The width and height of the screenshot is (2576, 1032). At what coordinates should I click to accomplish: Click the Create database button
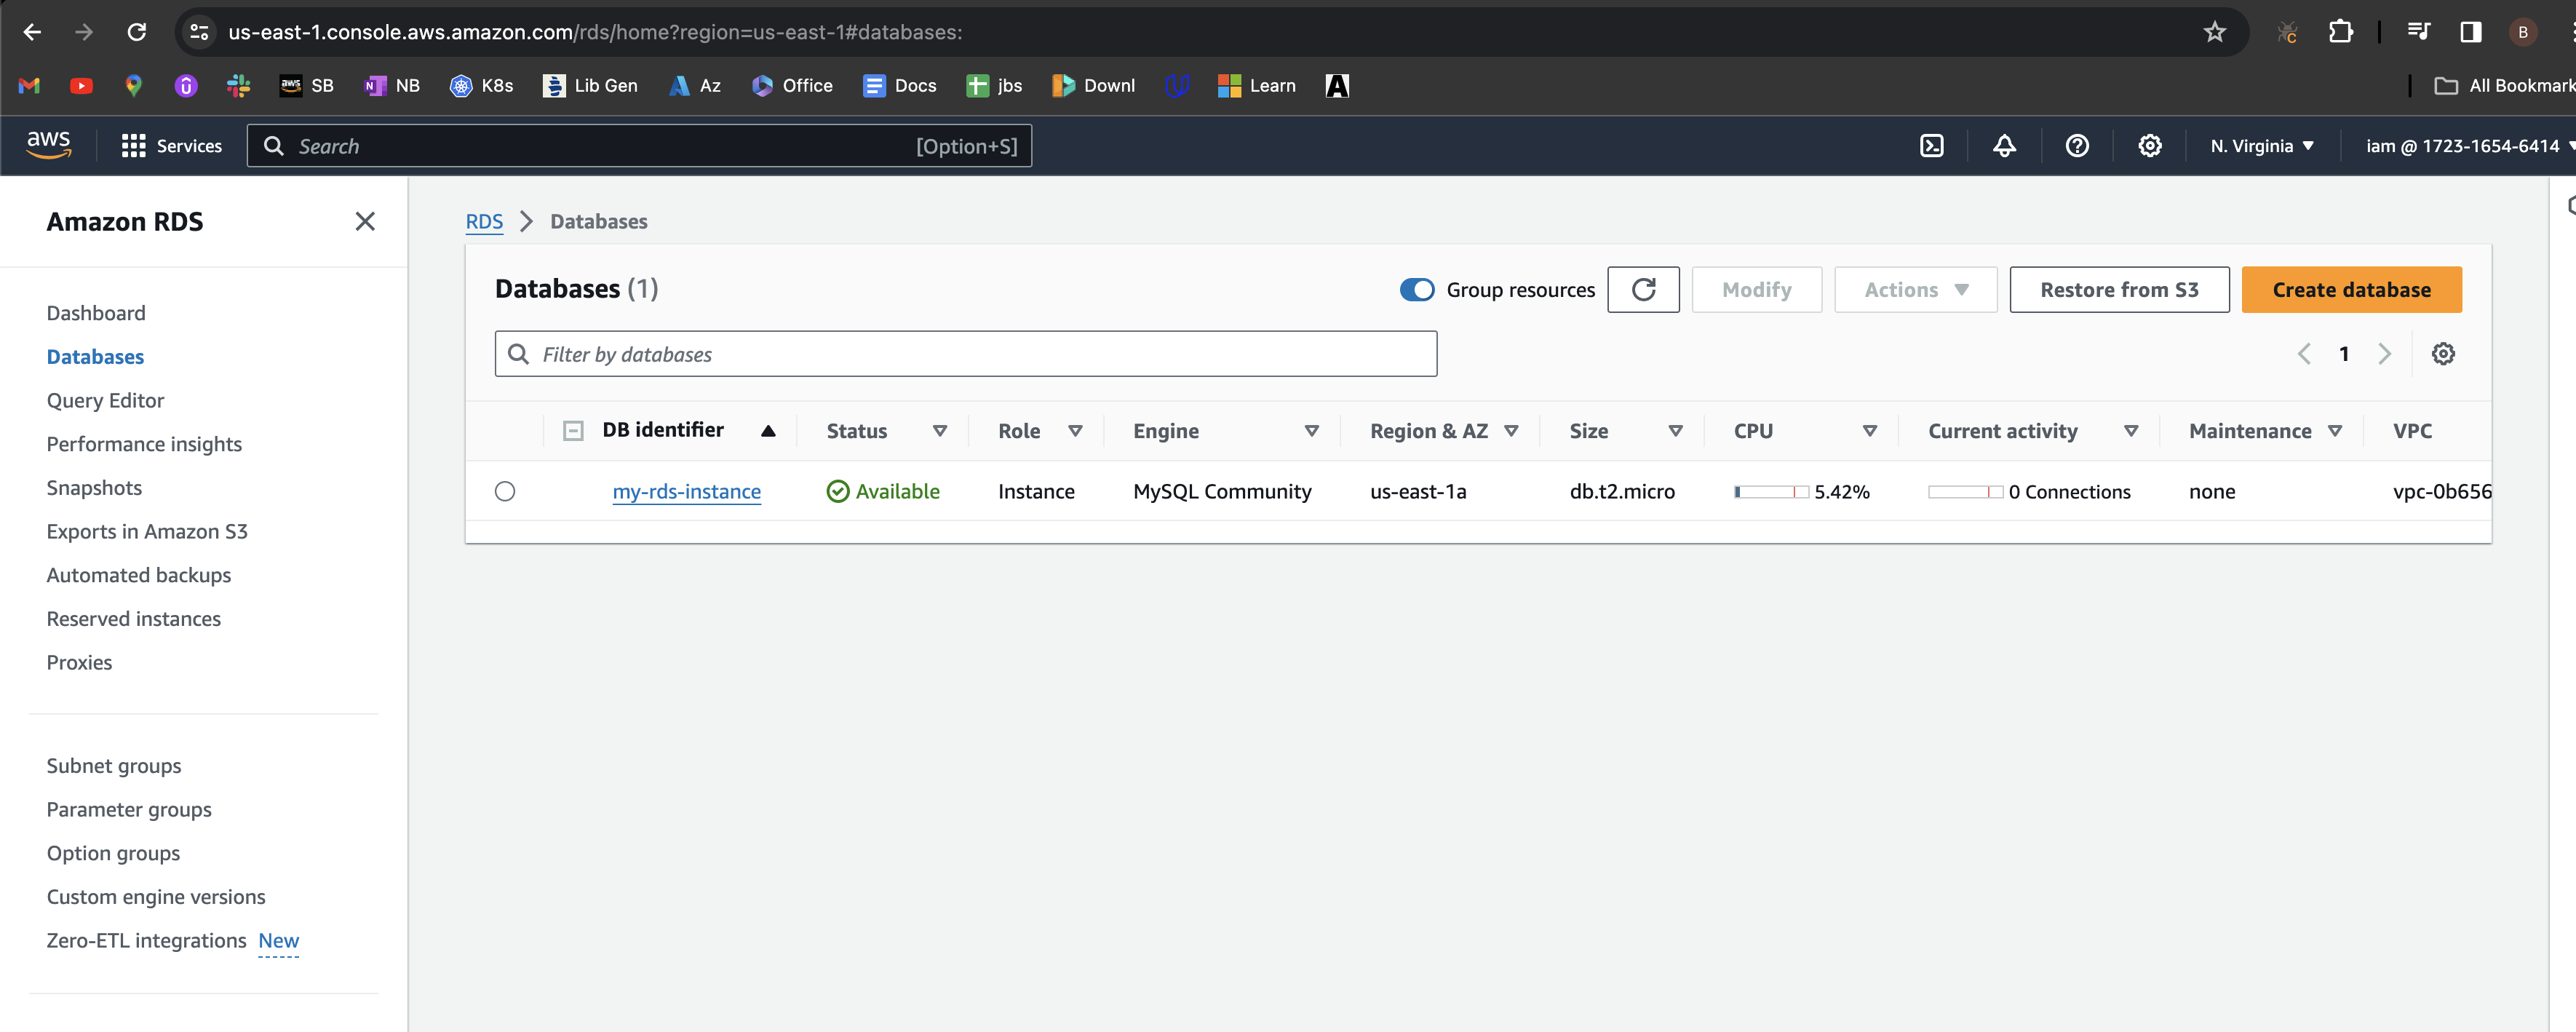click(x=2351, y=290)
